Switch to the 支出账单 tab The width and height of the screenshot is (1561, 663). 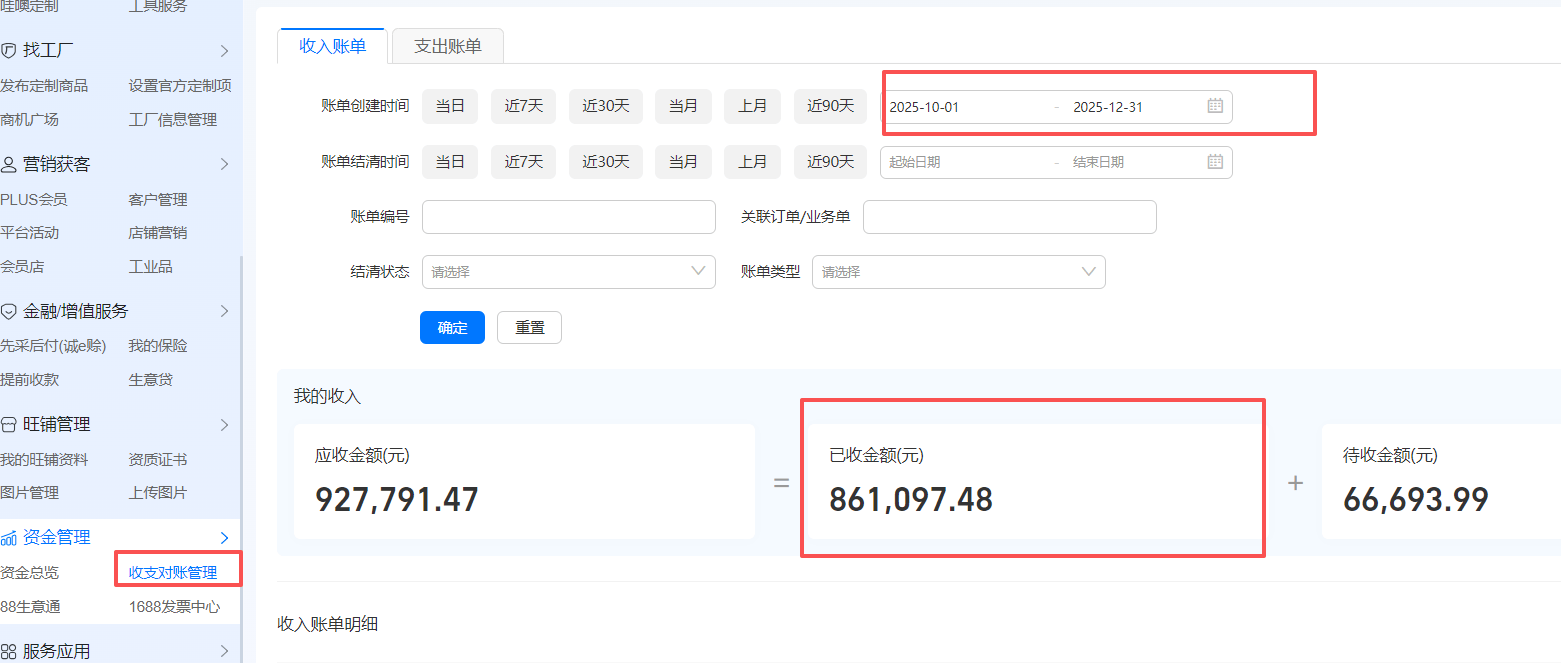[447, 46]
